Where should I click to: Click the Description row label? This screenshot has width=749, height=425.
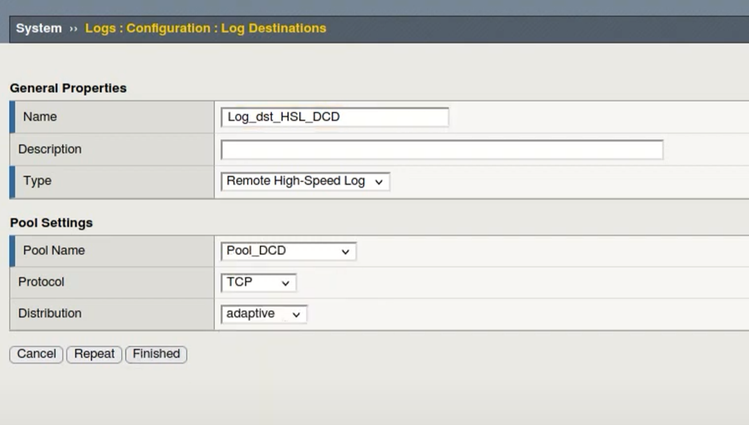click(x=50, y=149)
